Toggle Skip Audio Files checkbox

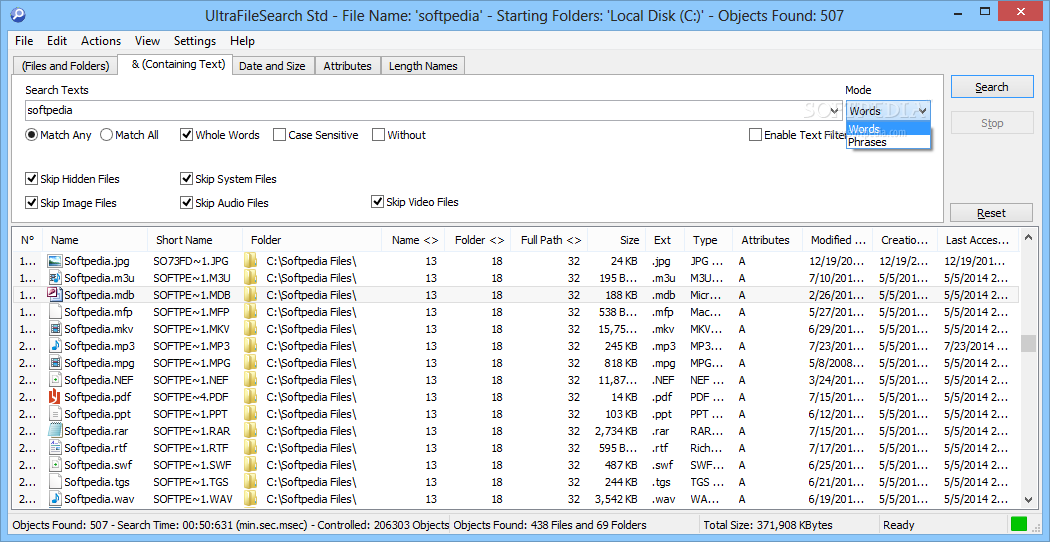187,202
